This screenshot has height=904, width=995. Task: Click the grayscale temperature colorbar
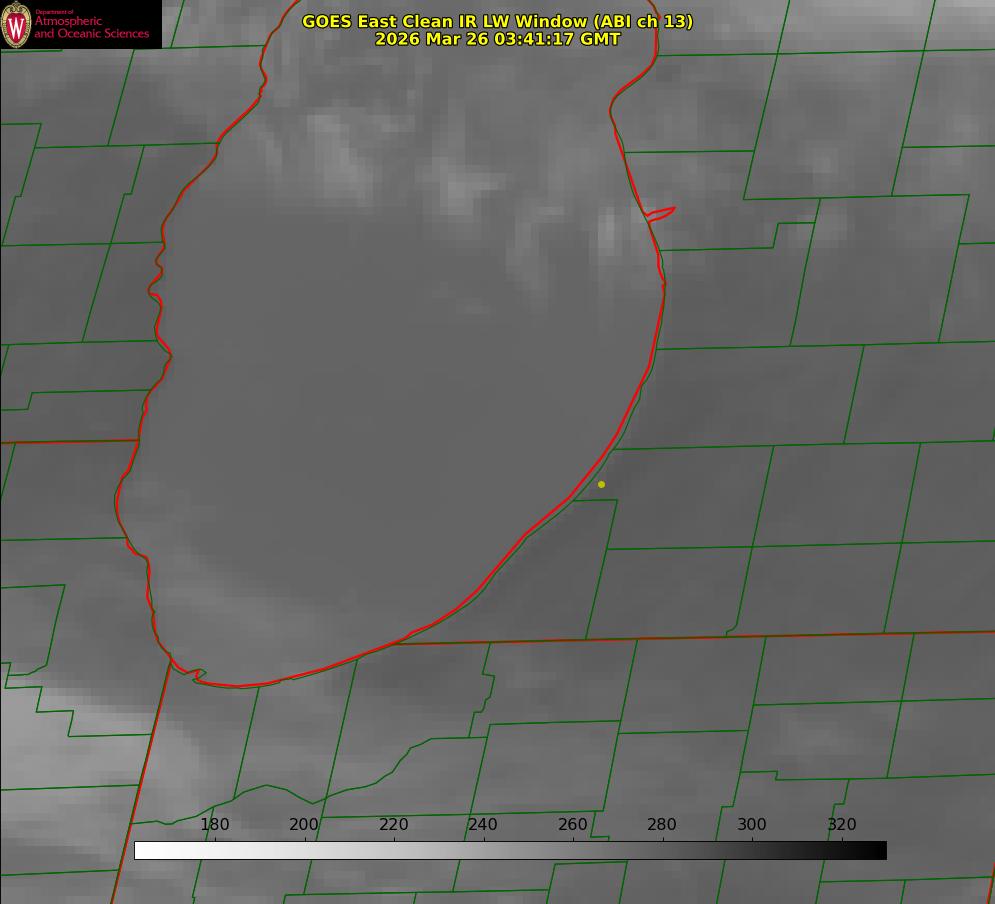[x=510, y=850]
